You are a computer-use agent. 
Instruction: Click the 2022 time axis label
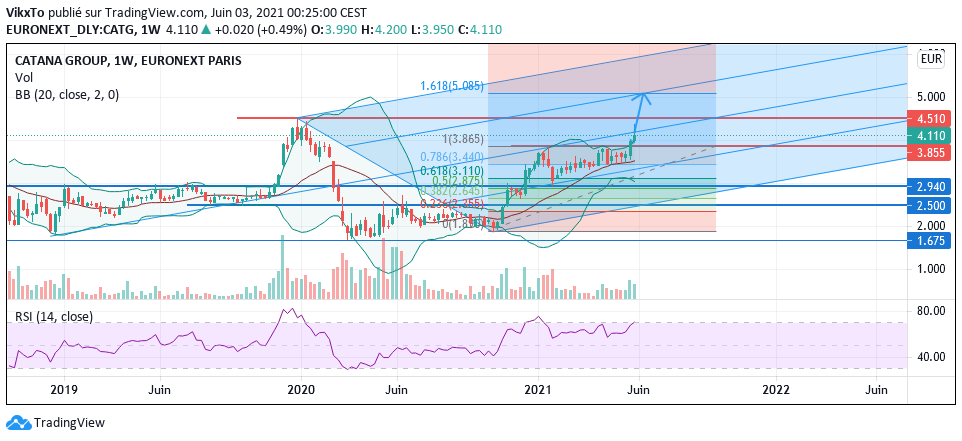tap(775, 390)
